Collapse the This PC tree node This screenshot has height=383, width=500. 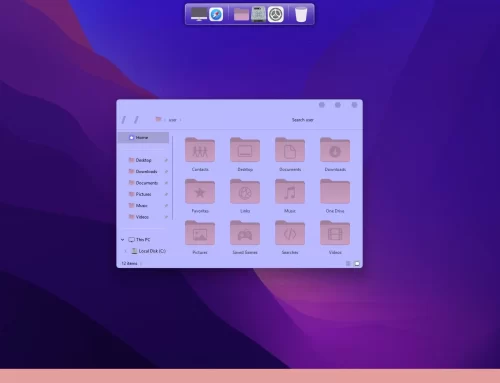click(122, 239)
